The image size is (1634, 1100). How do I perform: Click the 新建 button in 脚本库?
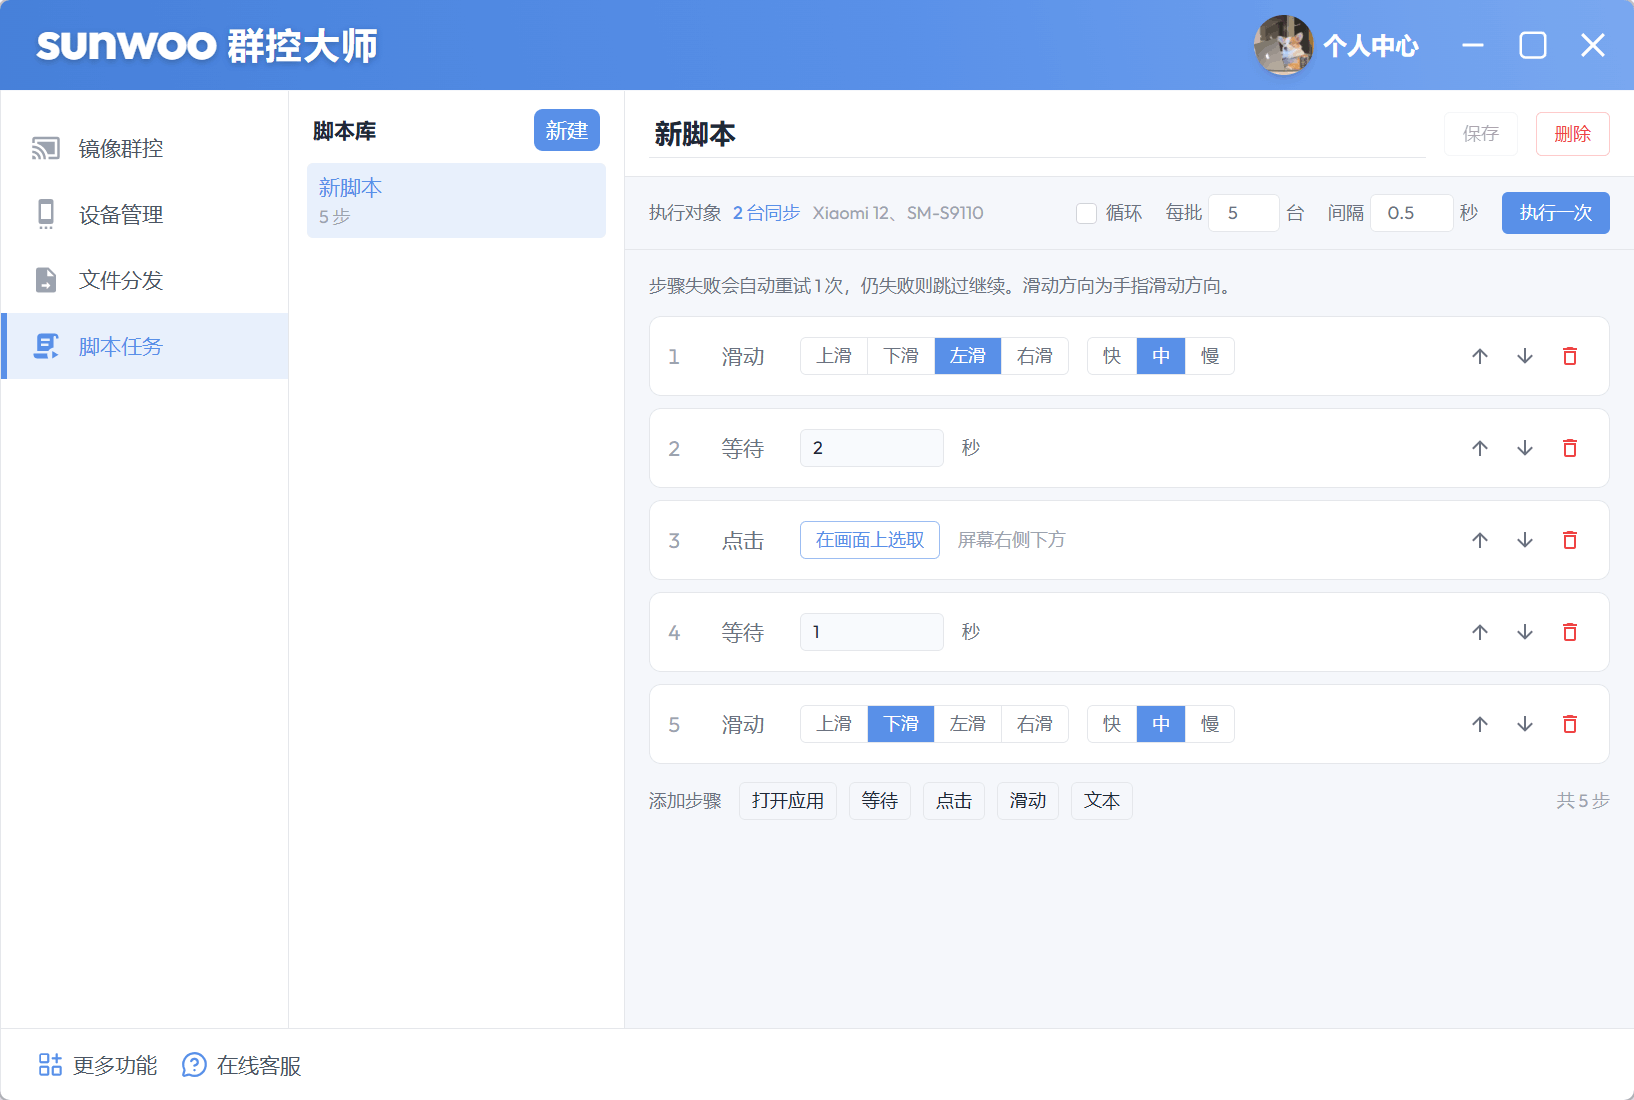point(567,130)
